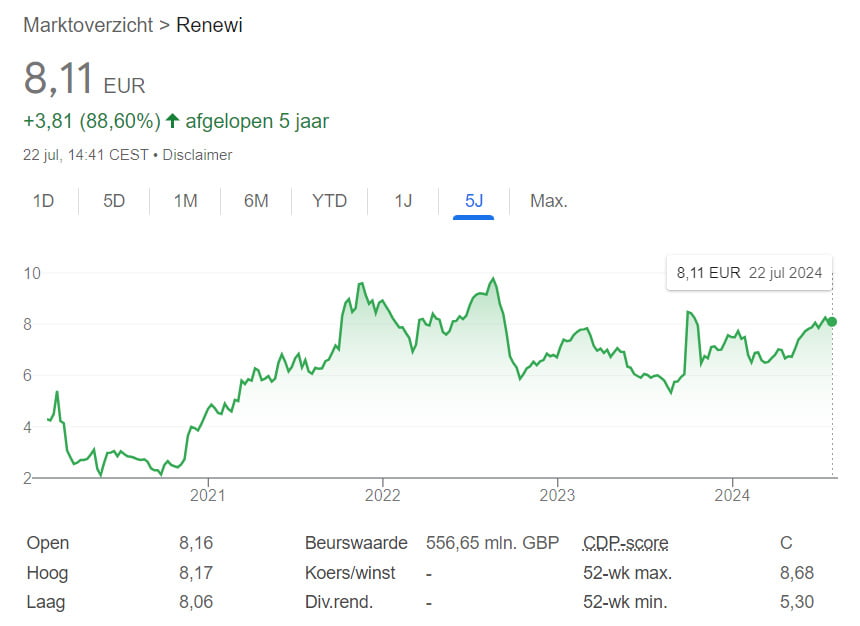The image size is (860, 626).
Task: Click the 2021 label on chart axis
Action: pos(207,494)
